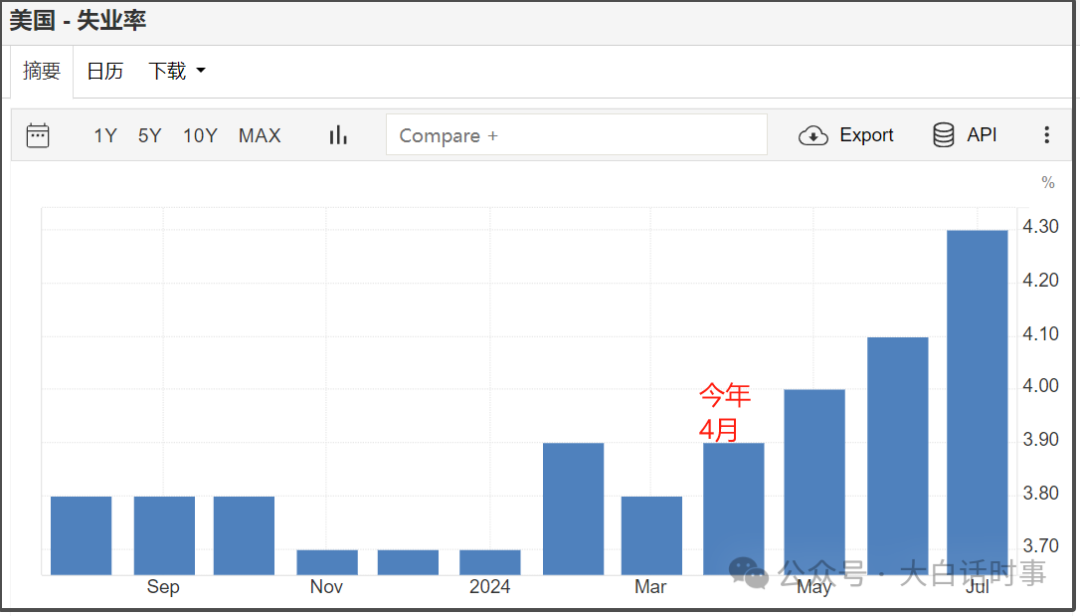Viewport: 1080px width, 616px height.
Task: Select the 5Y time range
Action: pyautogui.click(x=149, y=136)
